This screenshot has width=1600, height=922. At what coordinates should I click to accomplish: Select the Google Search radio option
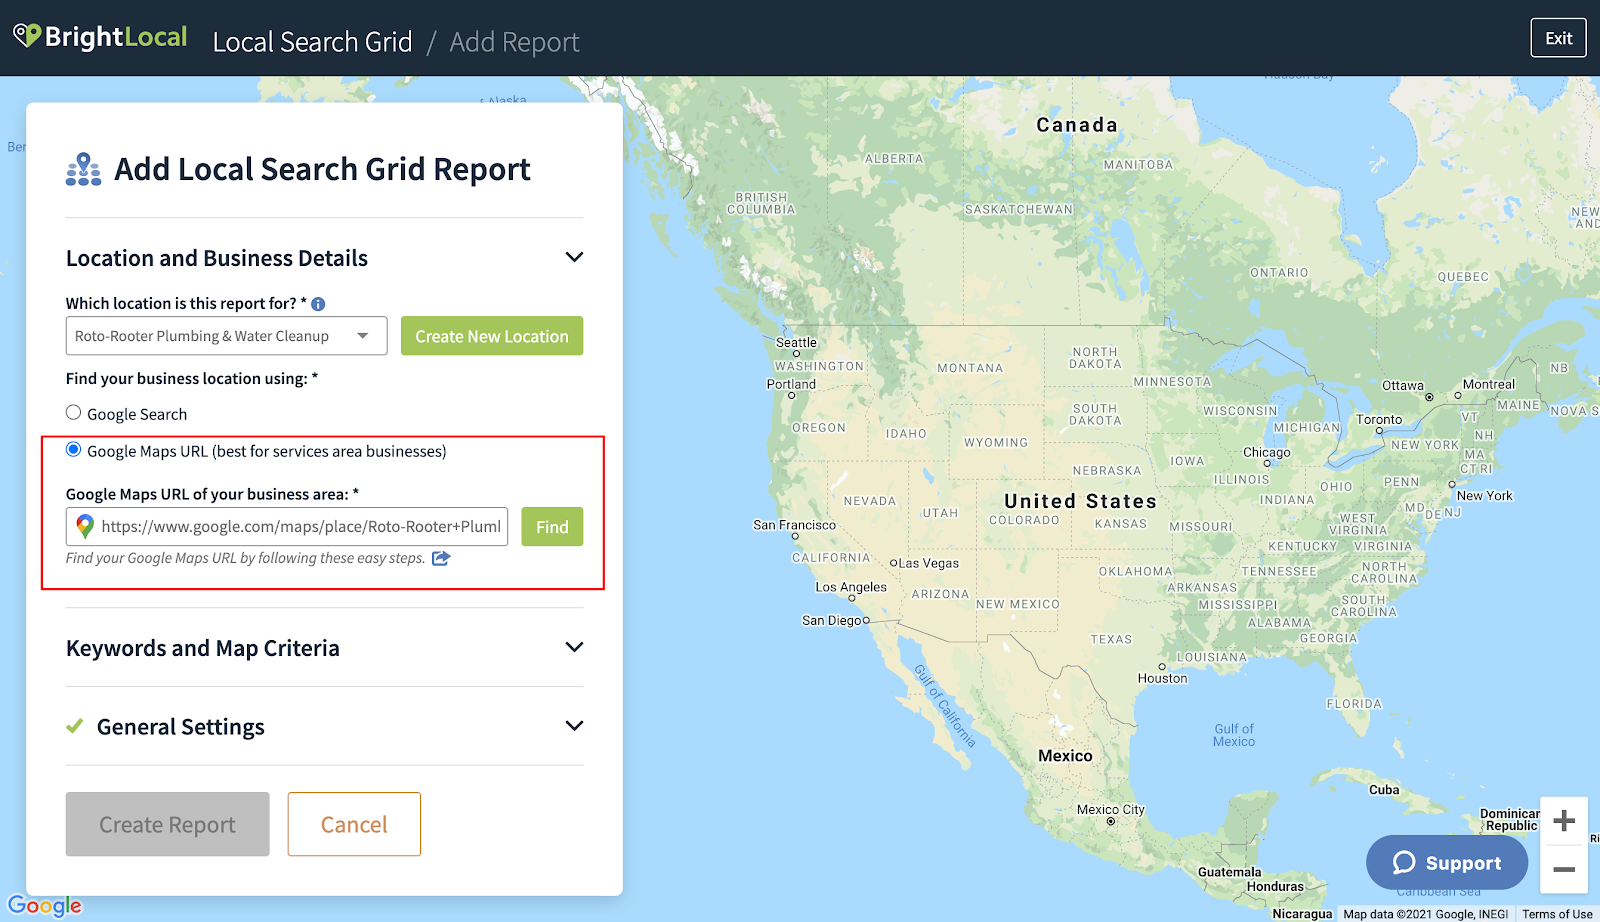coord(73,412)
